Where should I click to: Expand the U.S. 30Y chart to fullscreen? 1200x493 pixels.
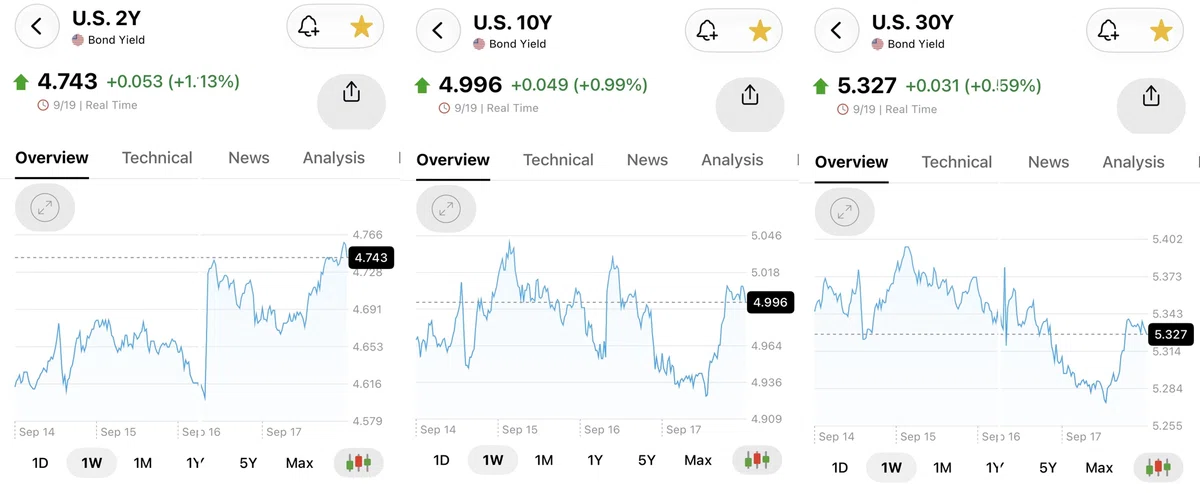tap(845, 212)
